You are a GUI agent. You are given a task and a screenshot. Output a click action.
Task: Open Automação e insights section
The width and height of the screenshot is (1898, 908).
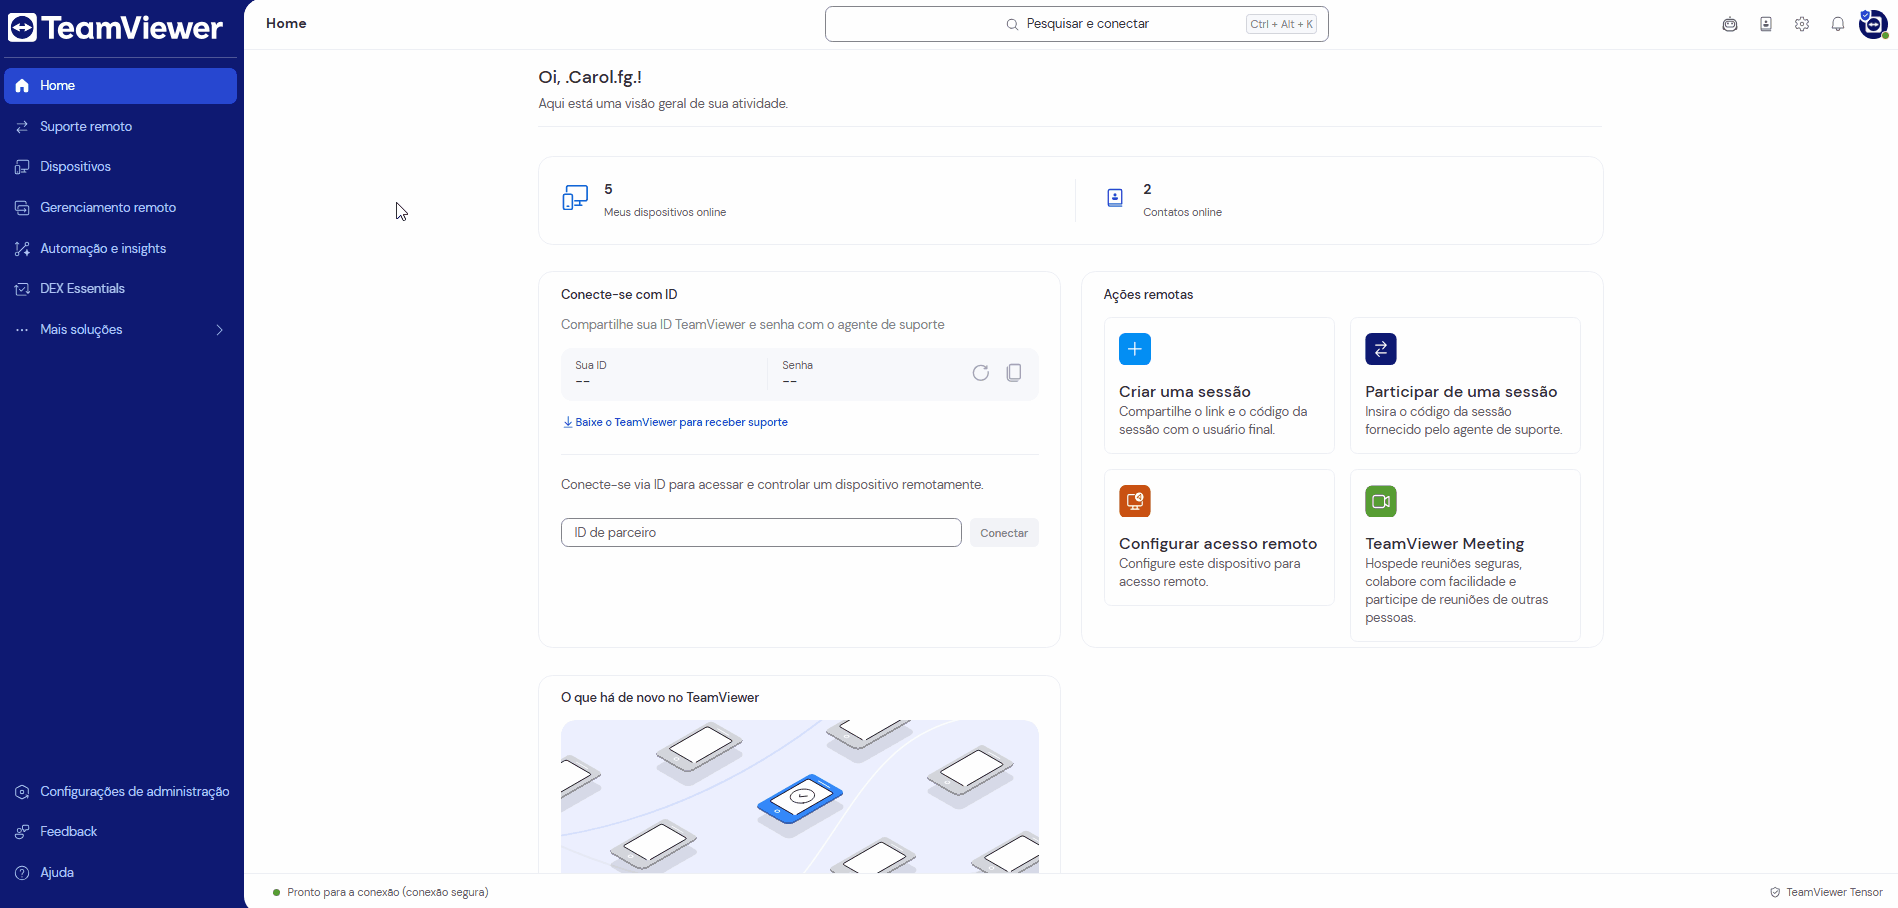pos(121,249)
